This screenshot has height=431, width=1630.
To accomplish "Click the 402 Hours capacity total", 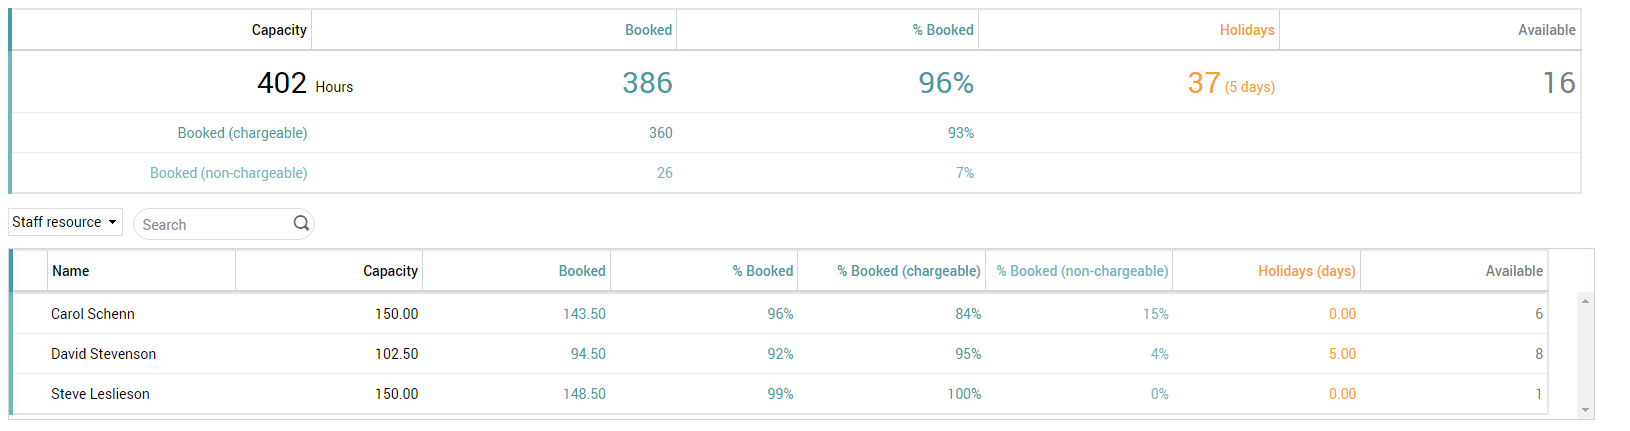I will click(283, 83).
